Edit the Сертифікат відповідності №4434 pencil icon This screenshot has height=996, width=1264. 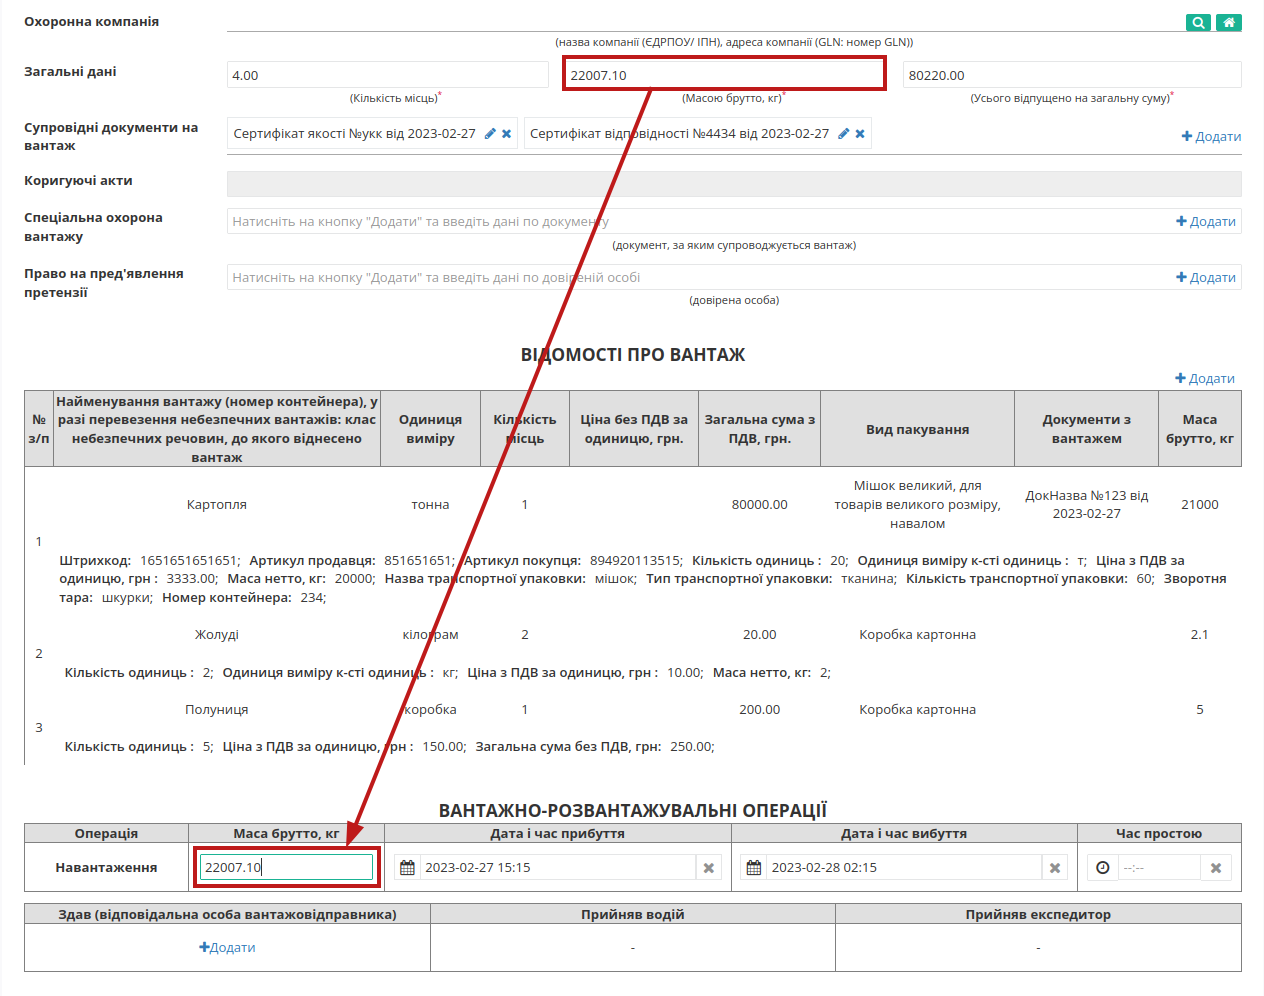point(843,134)
